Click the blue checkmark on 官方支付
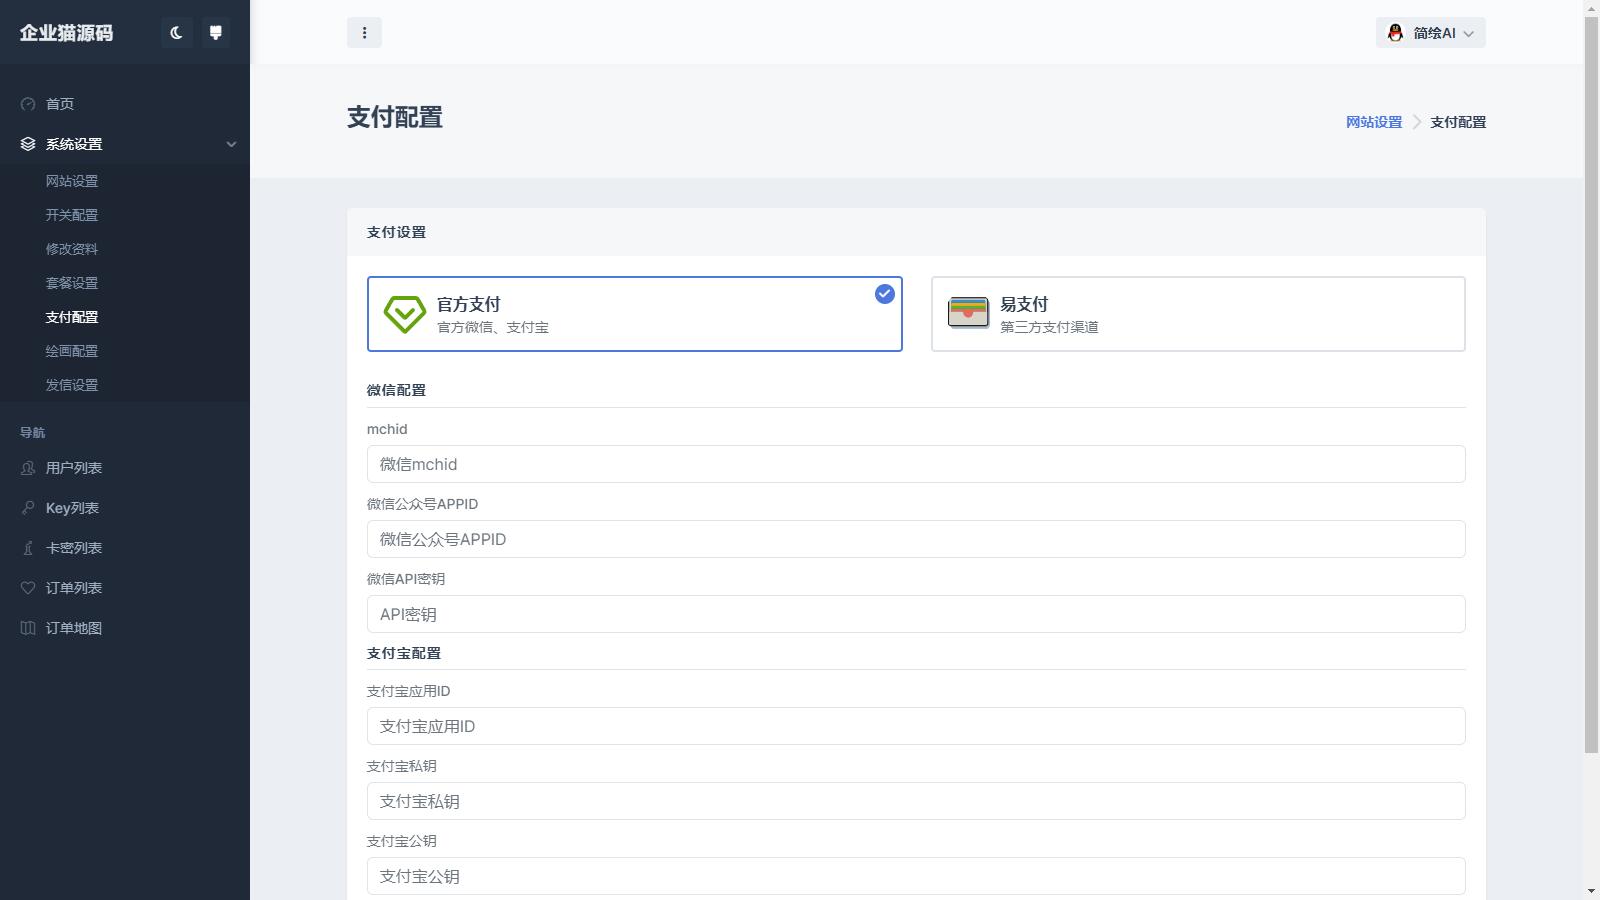This screenshot has height=900, width=1600. click(884, 294)
